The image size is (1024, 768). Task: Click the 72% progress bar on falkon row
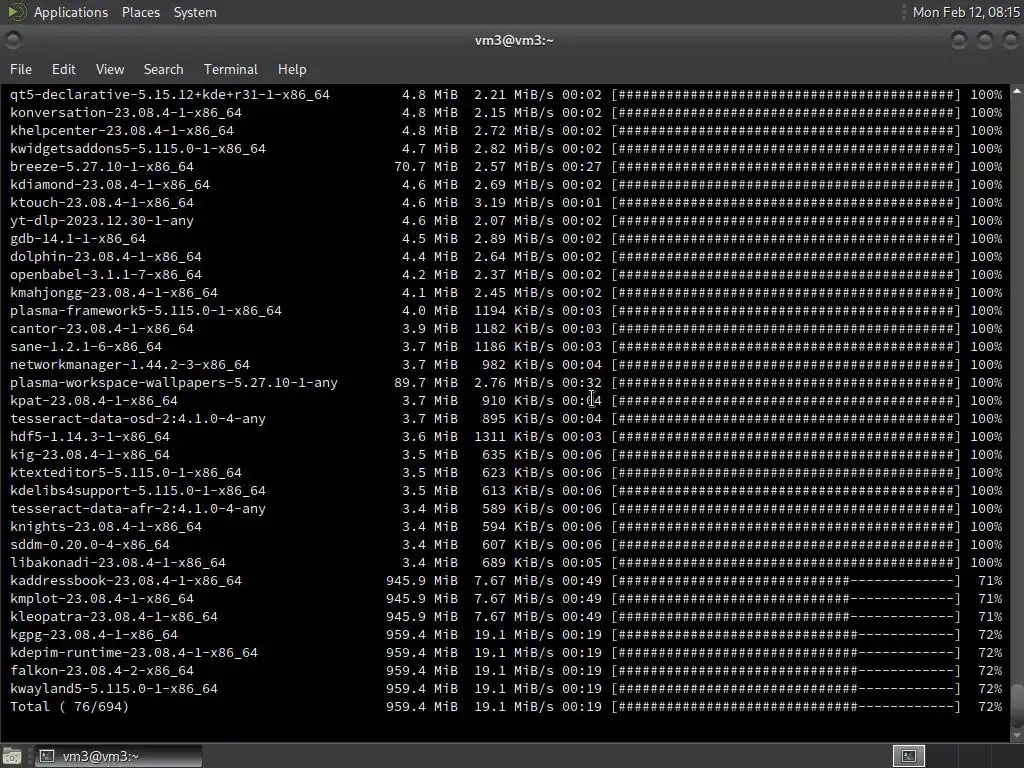pos(786,671)
